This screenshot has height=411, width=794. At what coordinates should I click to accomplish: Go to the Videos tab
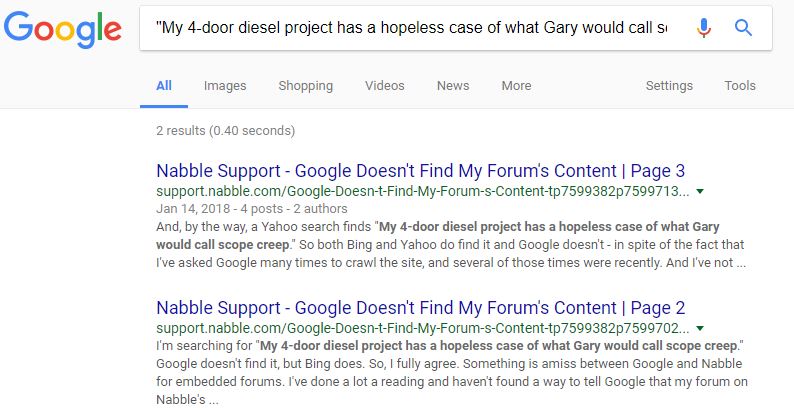(385, 86)
